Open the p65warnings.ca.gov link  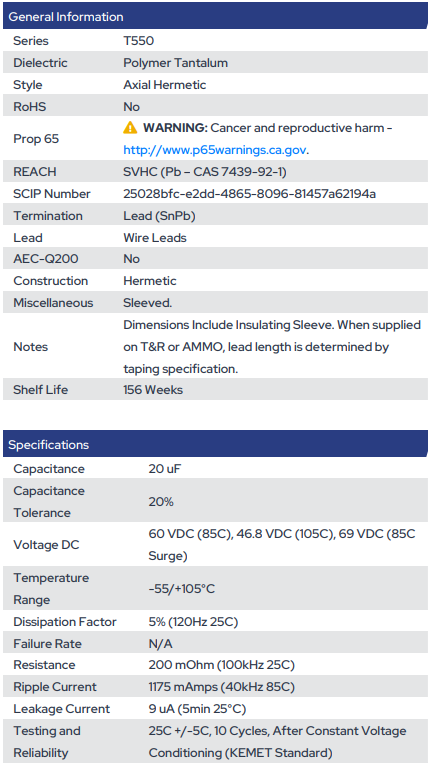215,150
